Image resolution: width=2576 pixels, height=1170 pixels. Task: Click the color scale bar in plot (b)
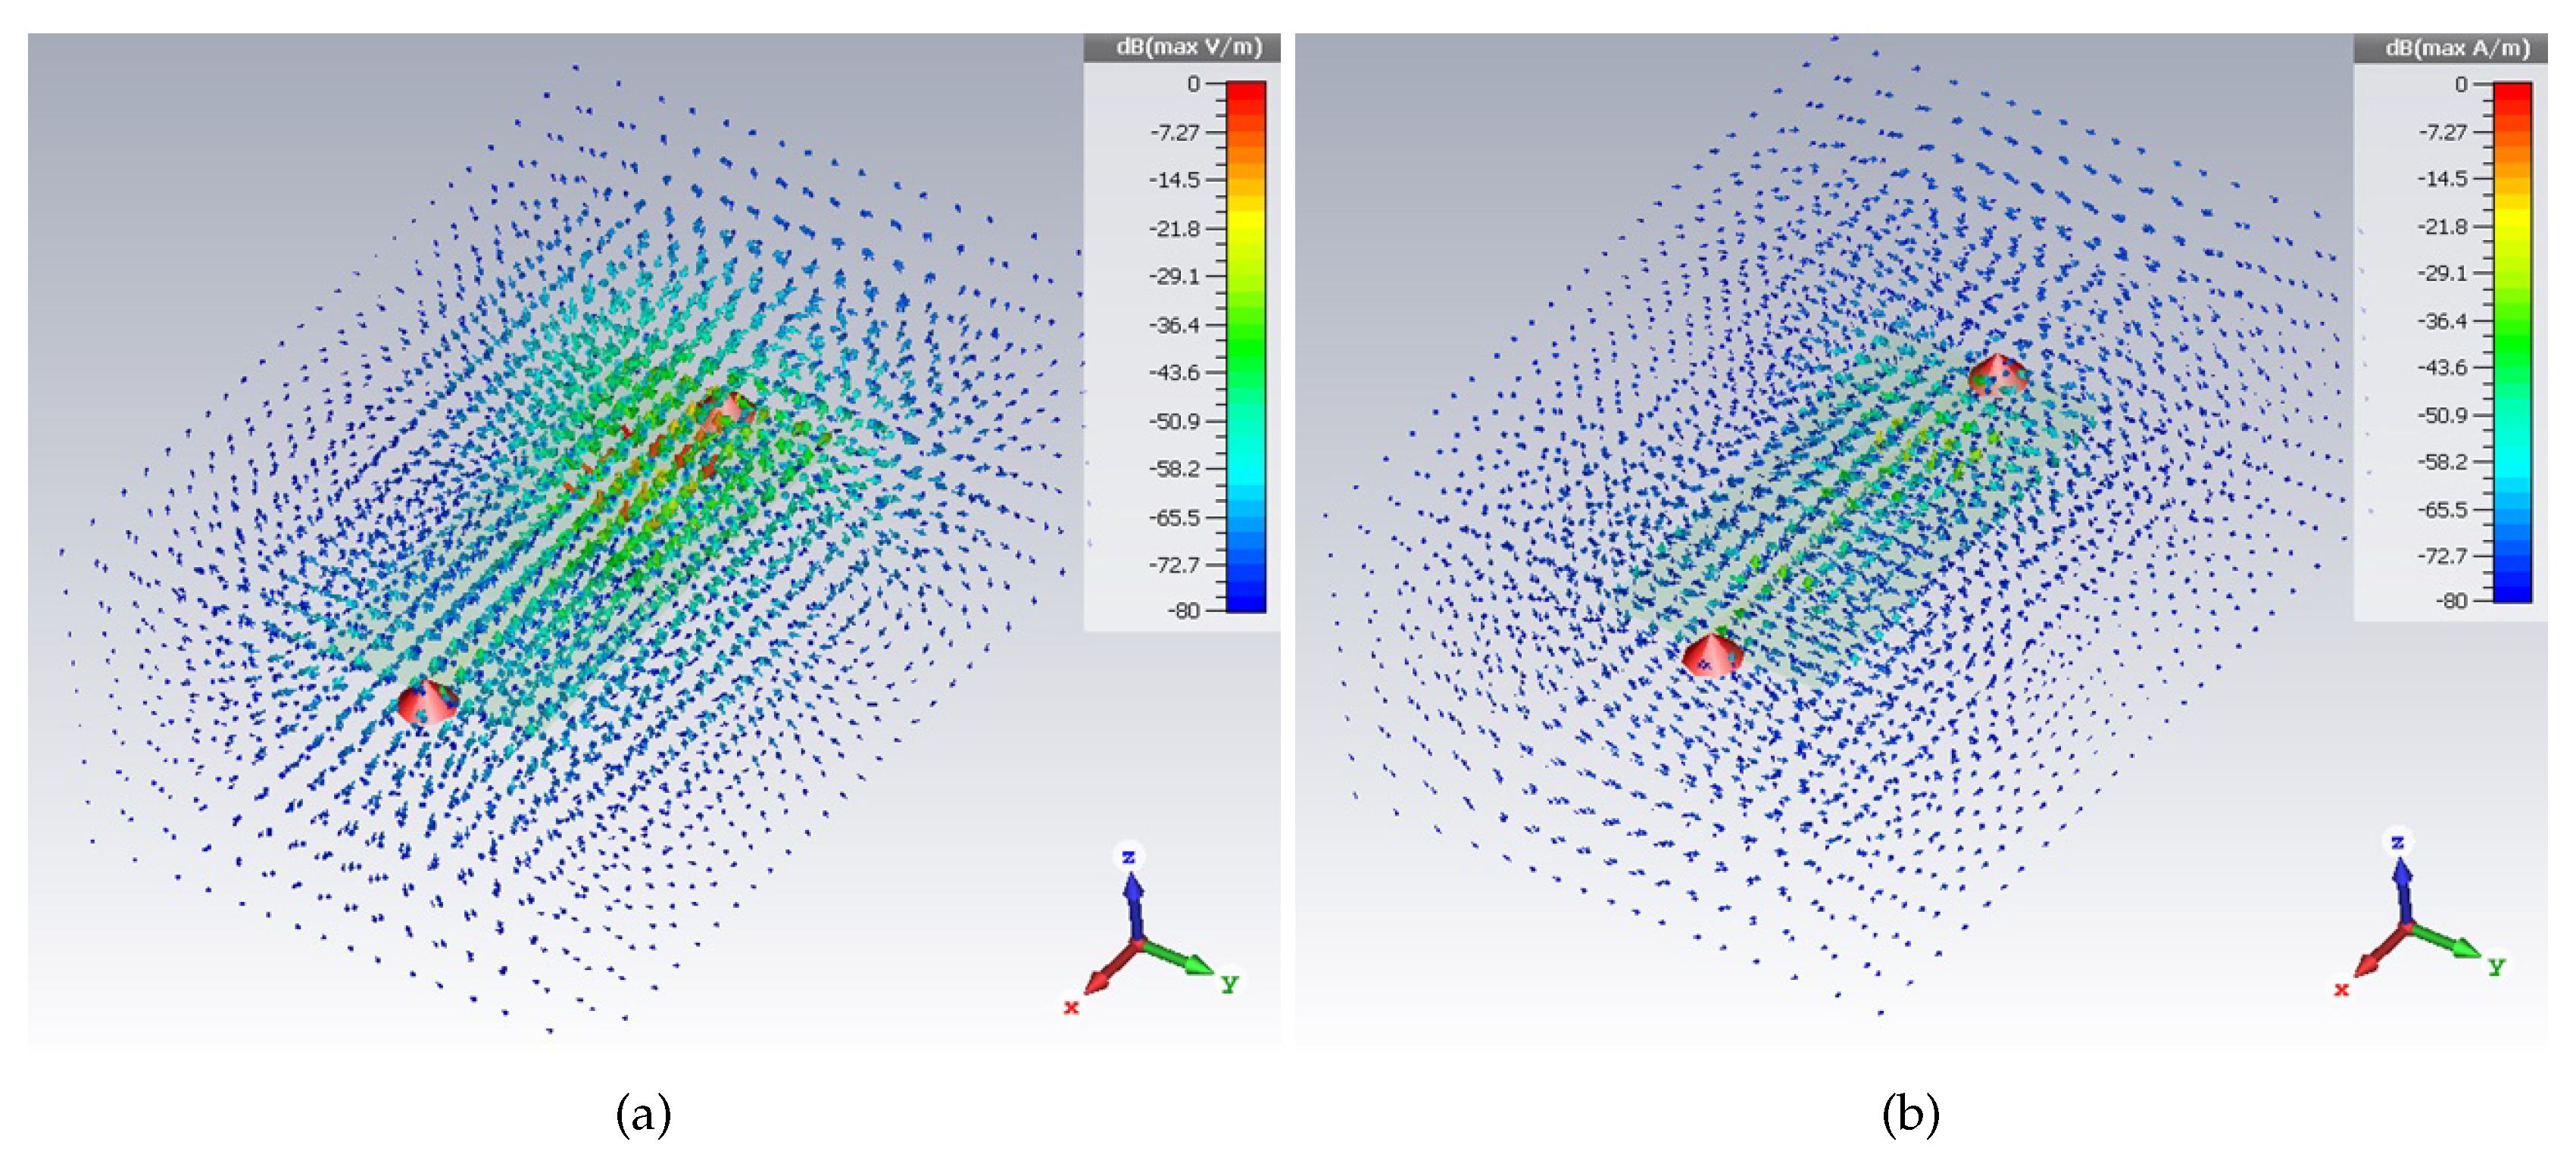2513,342
